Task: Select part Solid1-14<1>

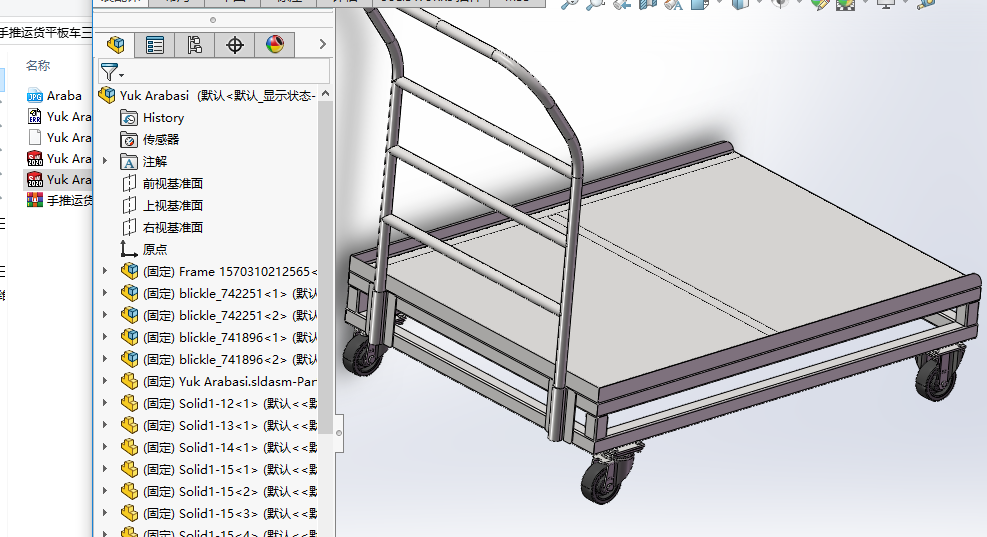Action: [218, 448]
